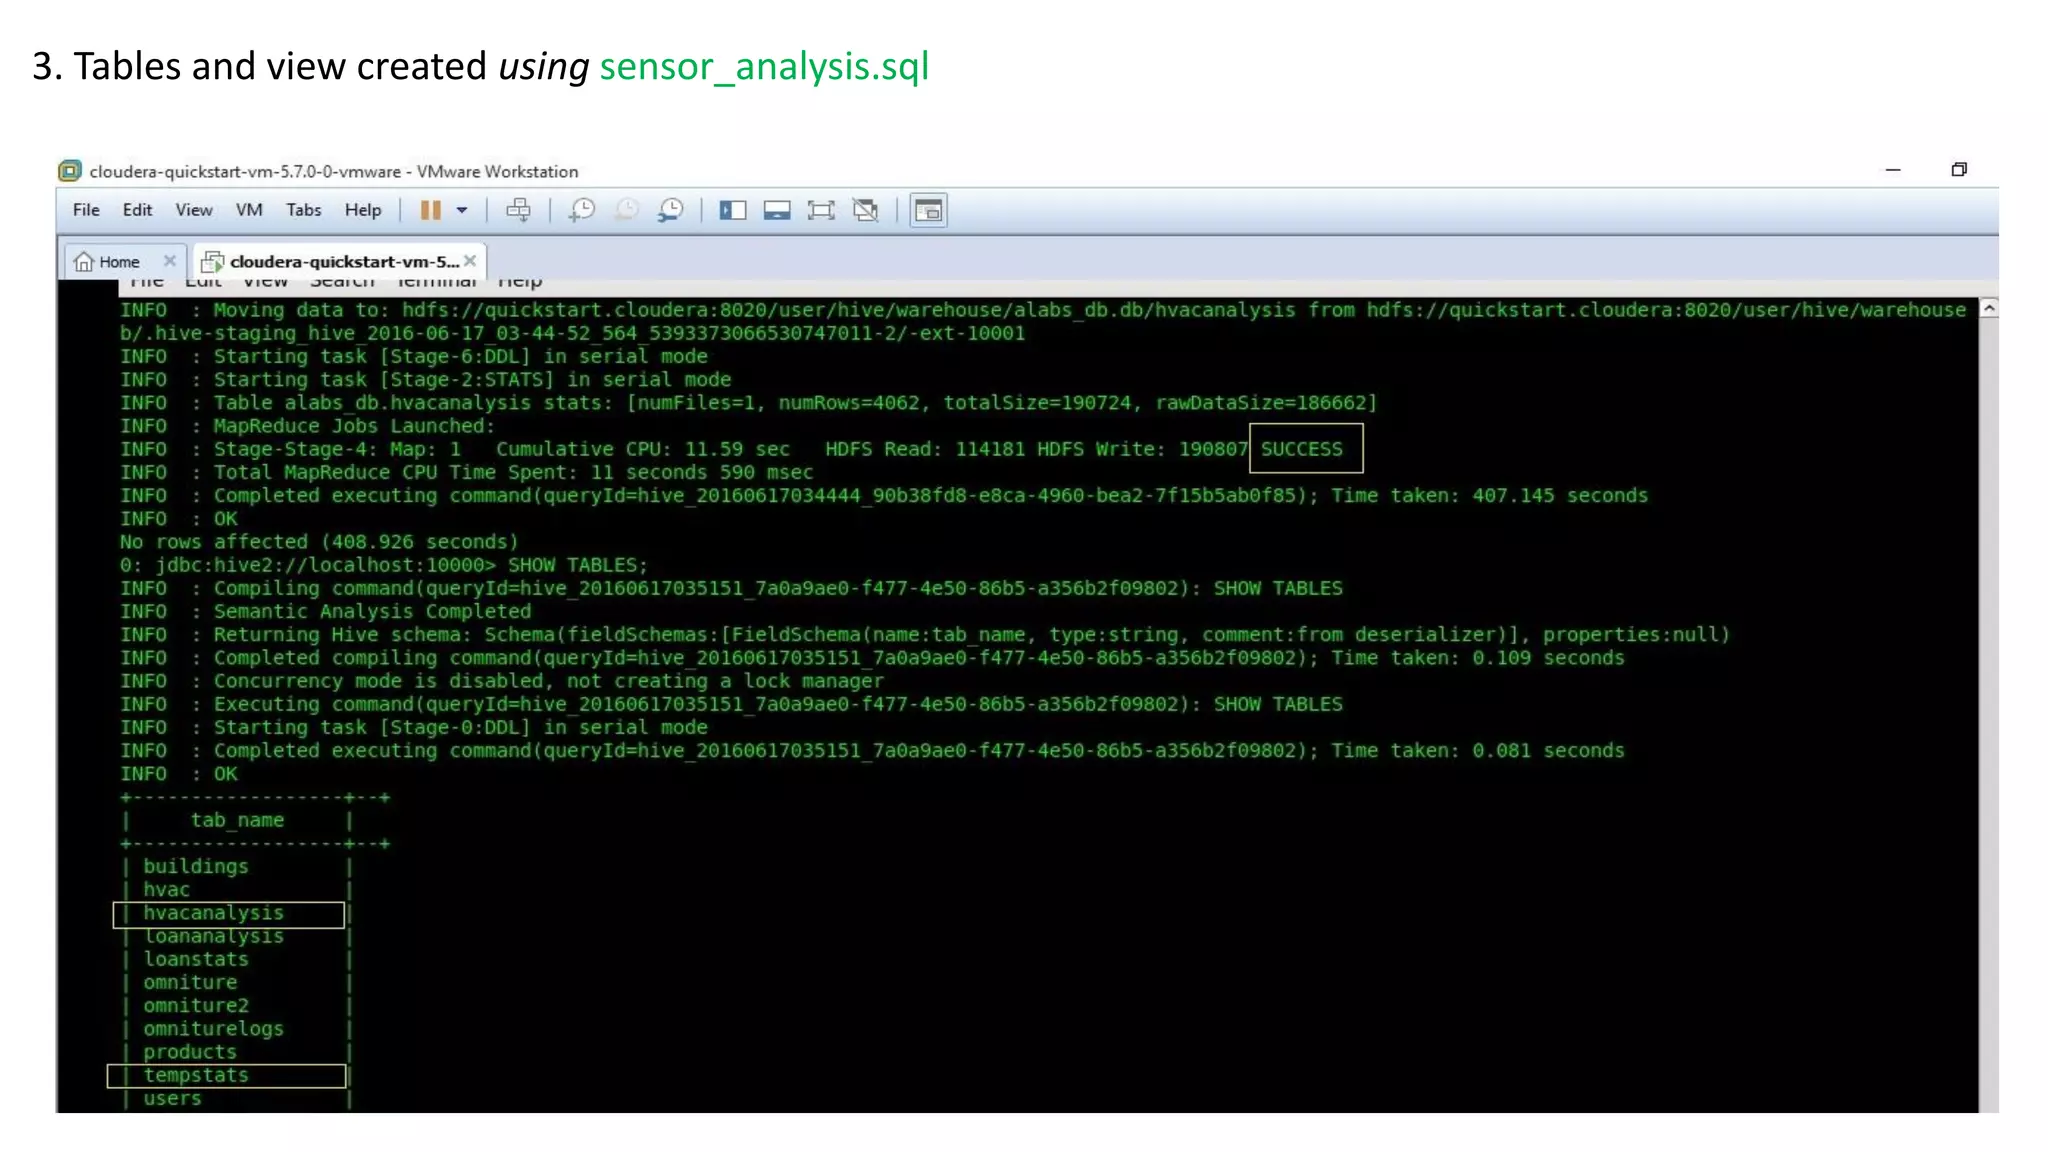
Task: Click the 'users' table name
Action: pyautogui.click(x=172, y=1098)
